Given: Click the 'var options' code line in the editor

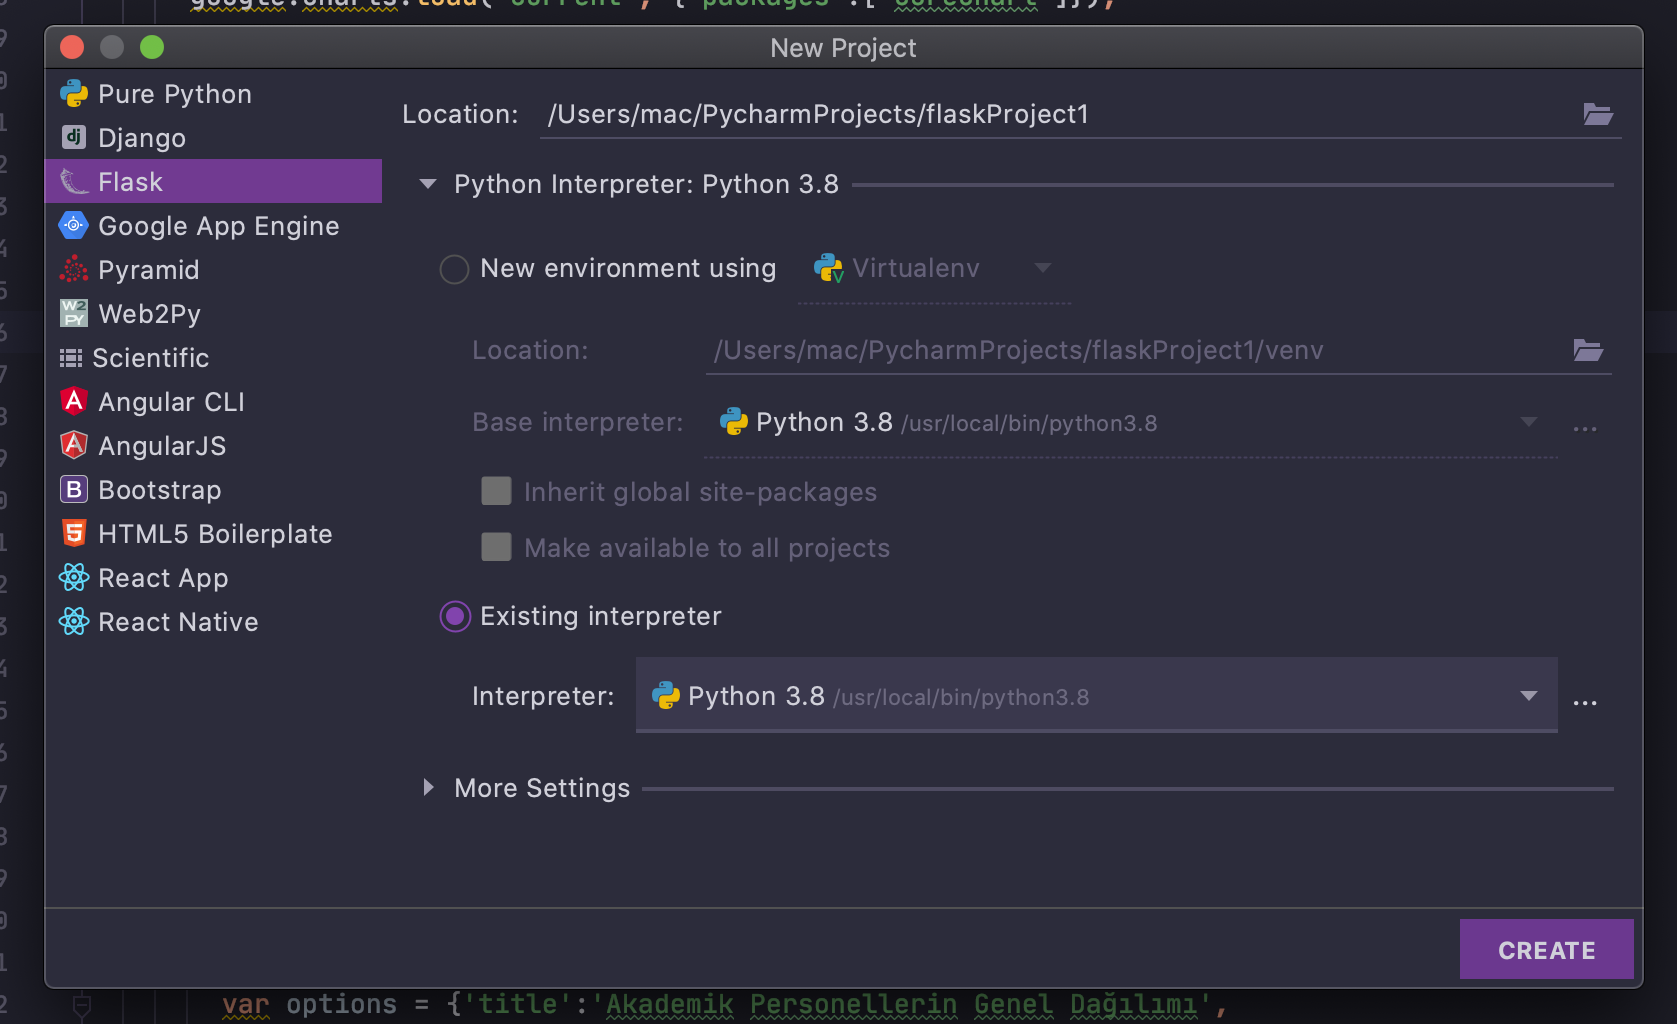Looking at the screenshot, I should (x=724, y=1004).
